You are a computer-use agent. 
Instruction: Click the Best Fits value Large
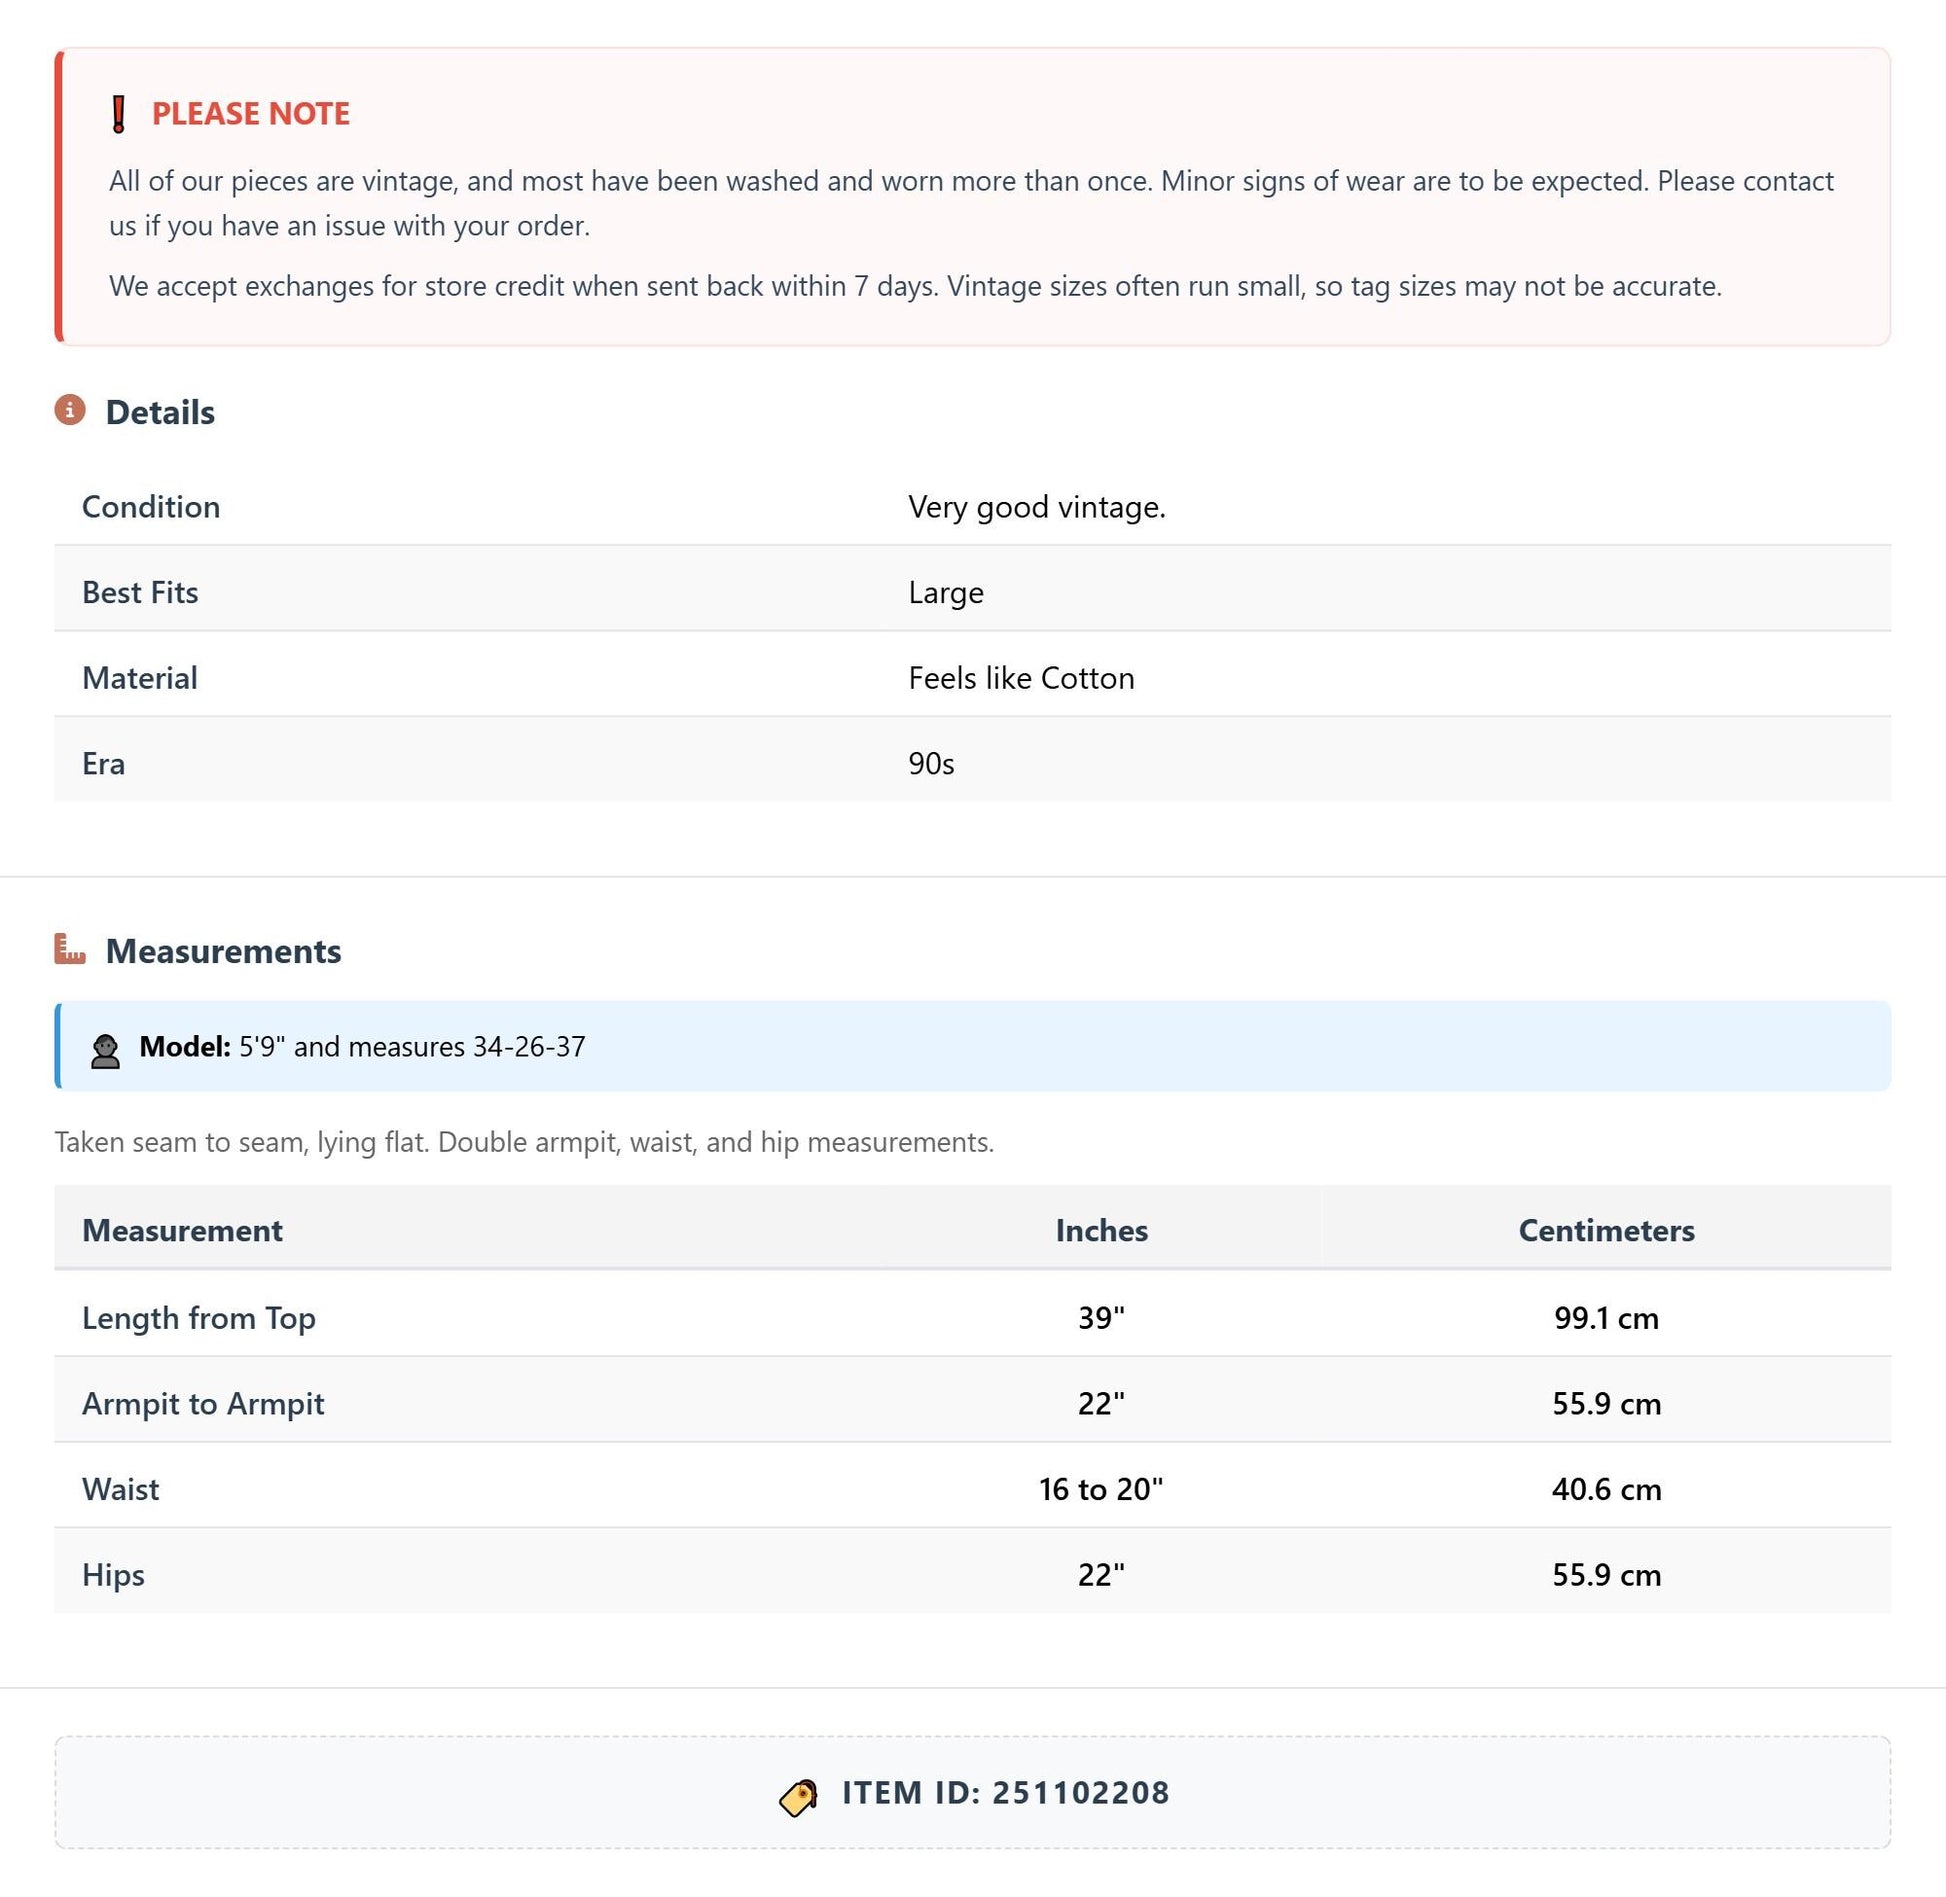(x=946, y=593)
